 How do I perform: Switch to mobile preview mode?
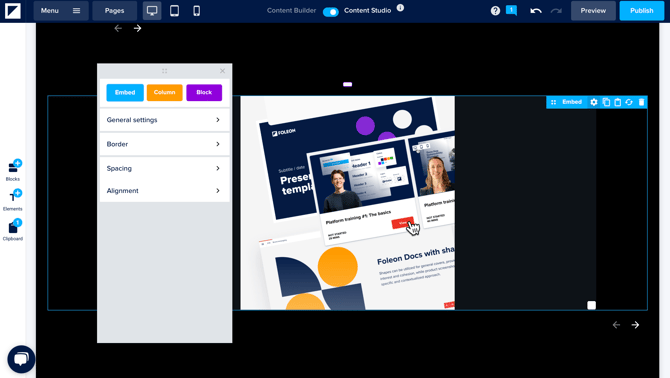197,11
